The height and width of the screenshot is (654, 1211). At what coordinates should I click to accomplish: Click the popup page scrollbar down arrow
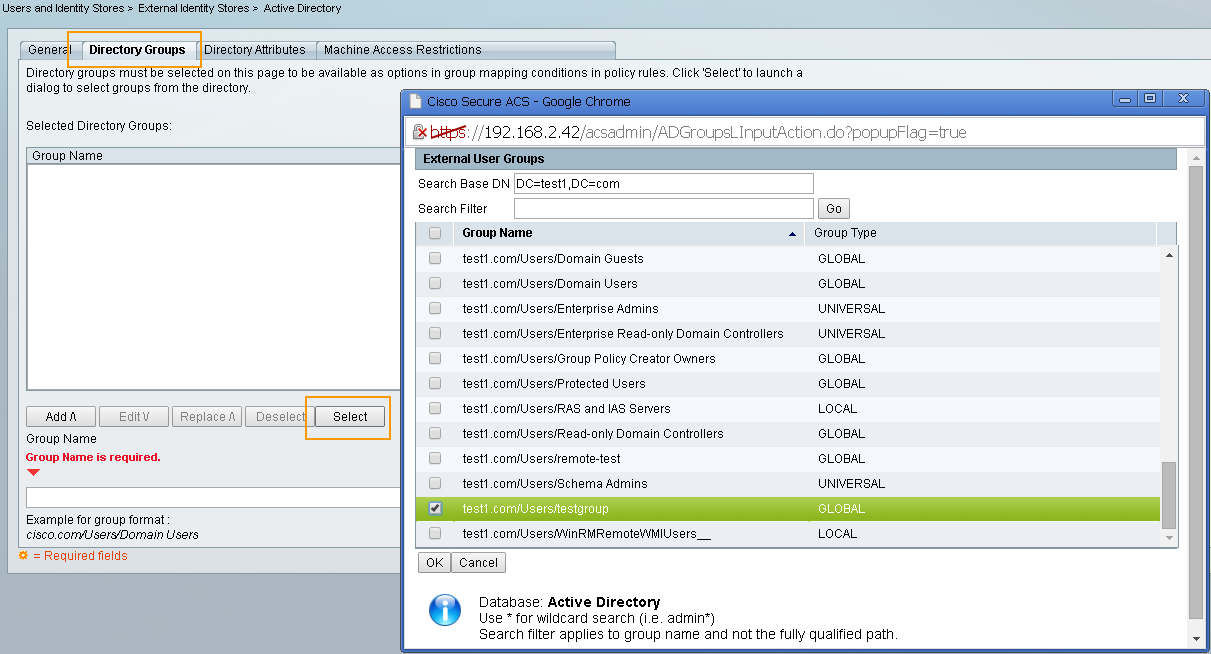point(1195,639)
